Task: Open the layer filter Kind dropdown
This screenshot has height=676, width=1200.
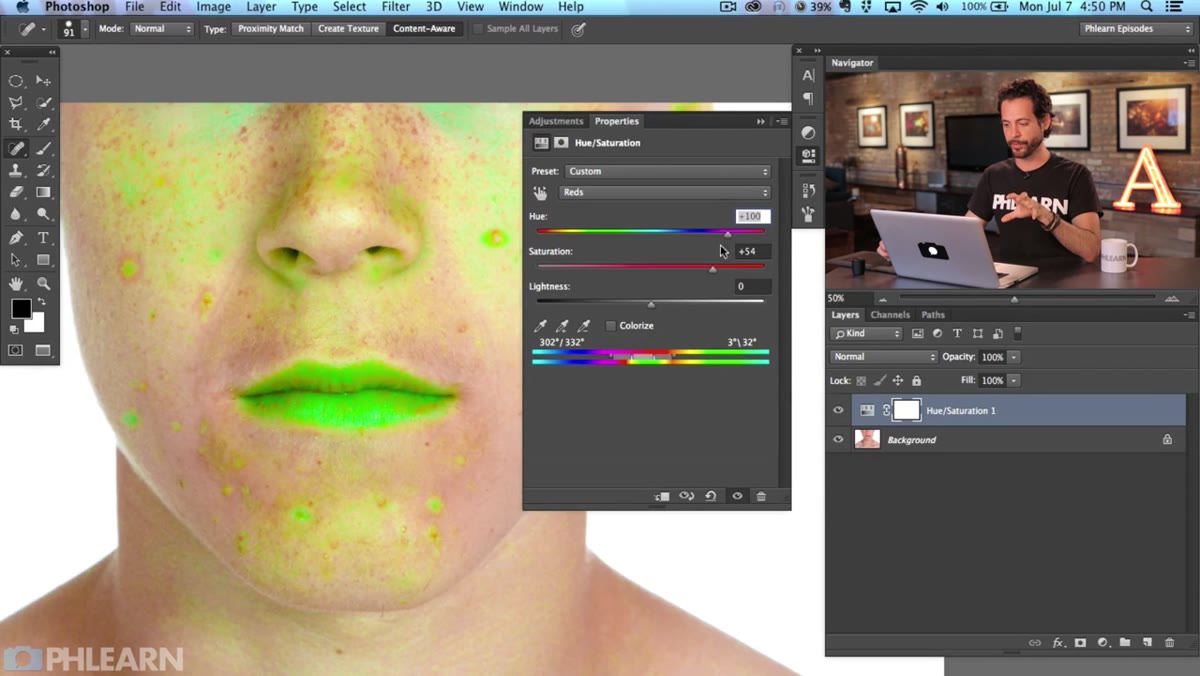Action: (x=867, y=333)
